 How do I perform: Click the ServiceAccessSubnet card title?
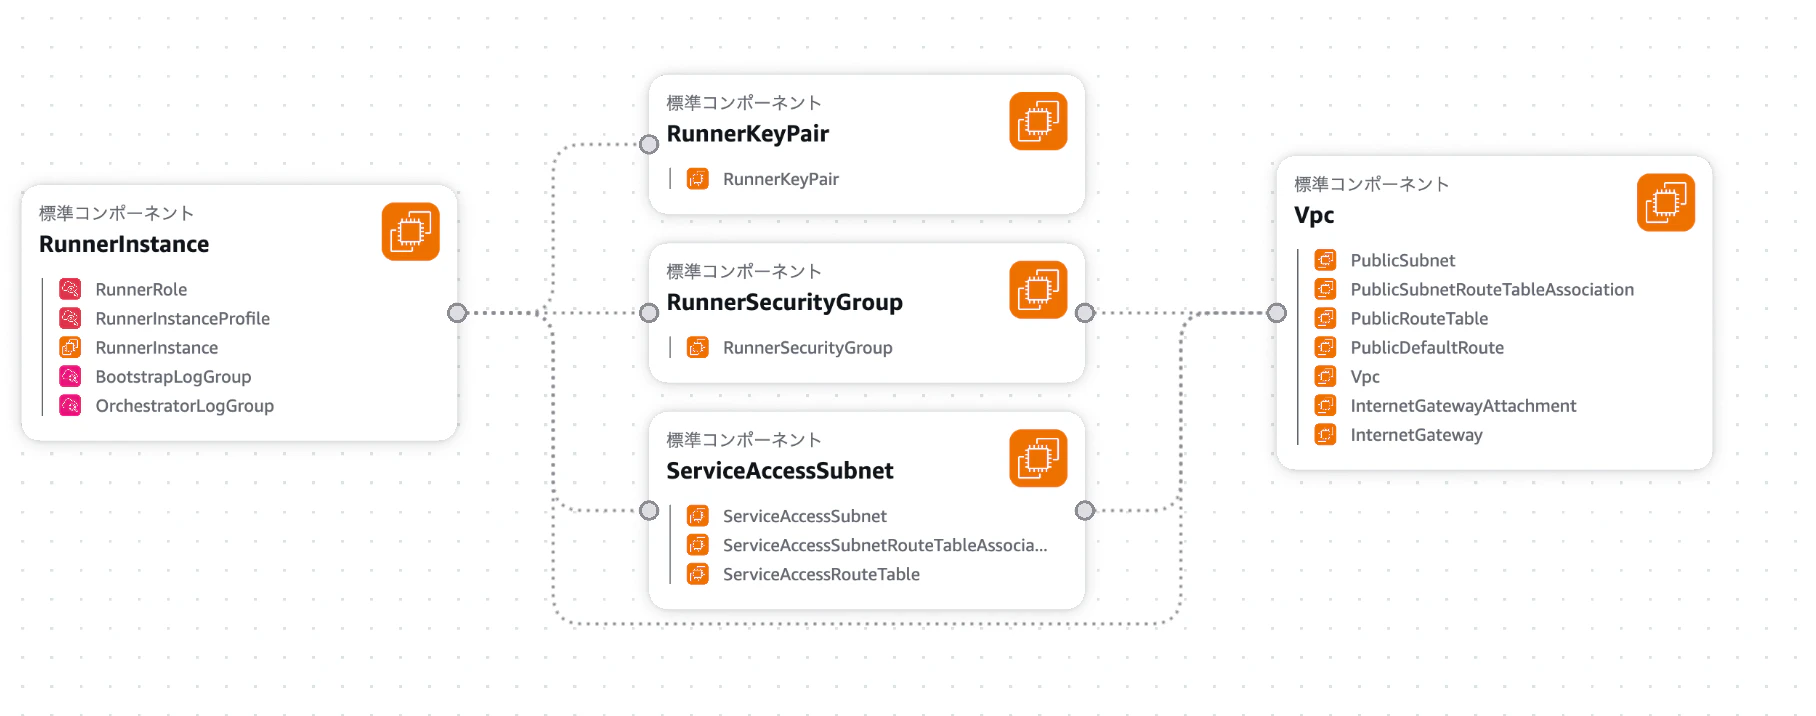click(780, 470)
